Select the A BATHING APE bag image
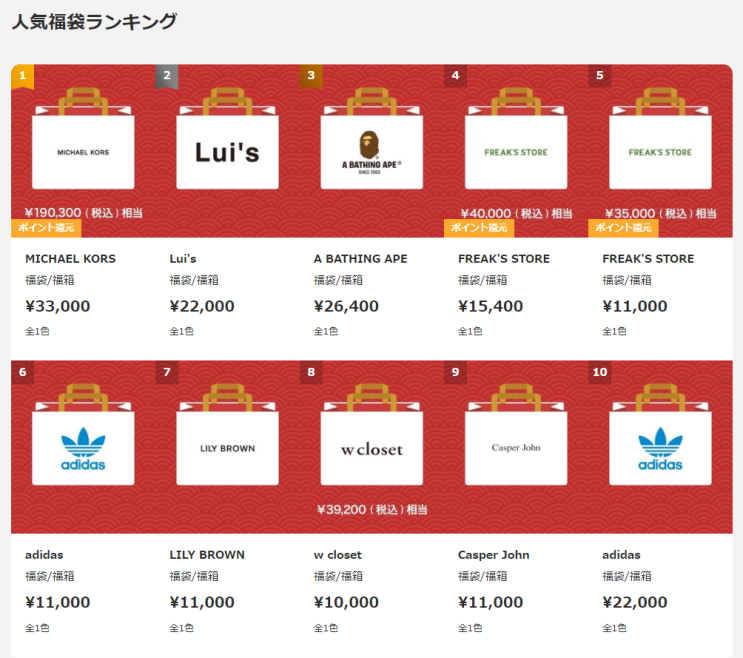The width and height of the screenshot is (743, 658). 371,150
